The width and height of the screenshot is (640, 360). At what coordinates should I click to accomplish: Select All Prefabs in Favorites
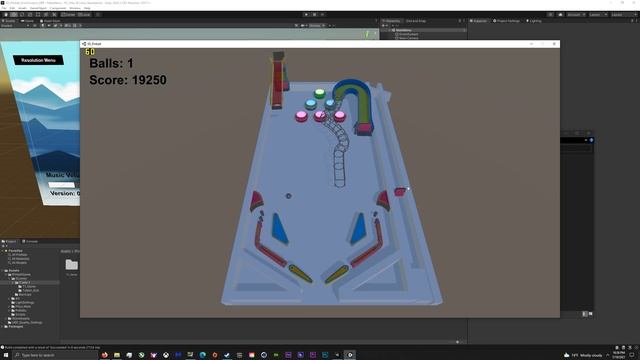pyautogui.click(x=19, y=255)
